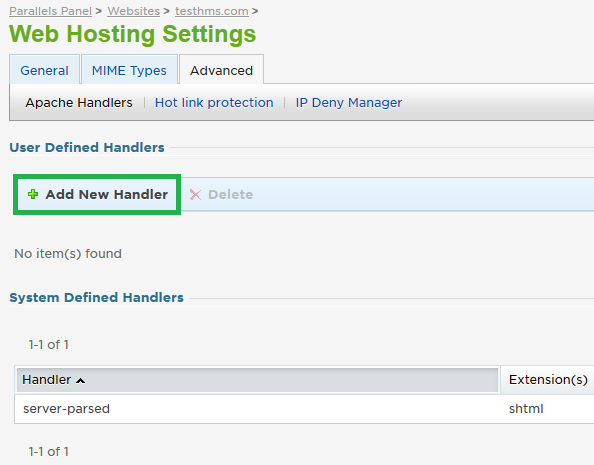This screenshot has width=594, height=465.
Task: Select the Advanced tab
Action: [222, 70]
